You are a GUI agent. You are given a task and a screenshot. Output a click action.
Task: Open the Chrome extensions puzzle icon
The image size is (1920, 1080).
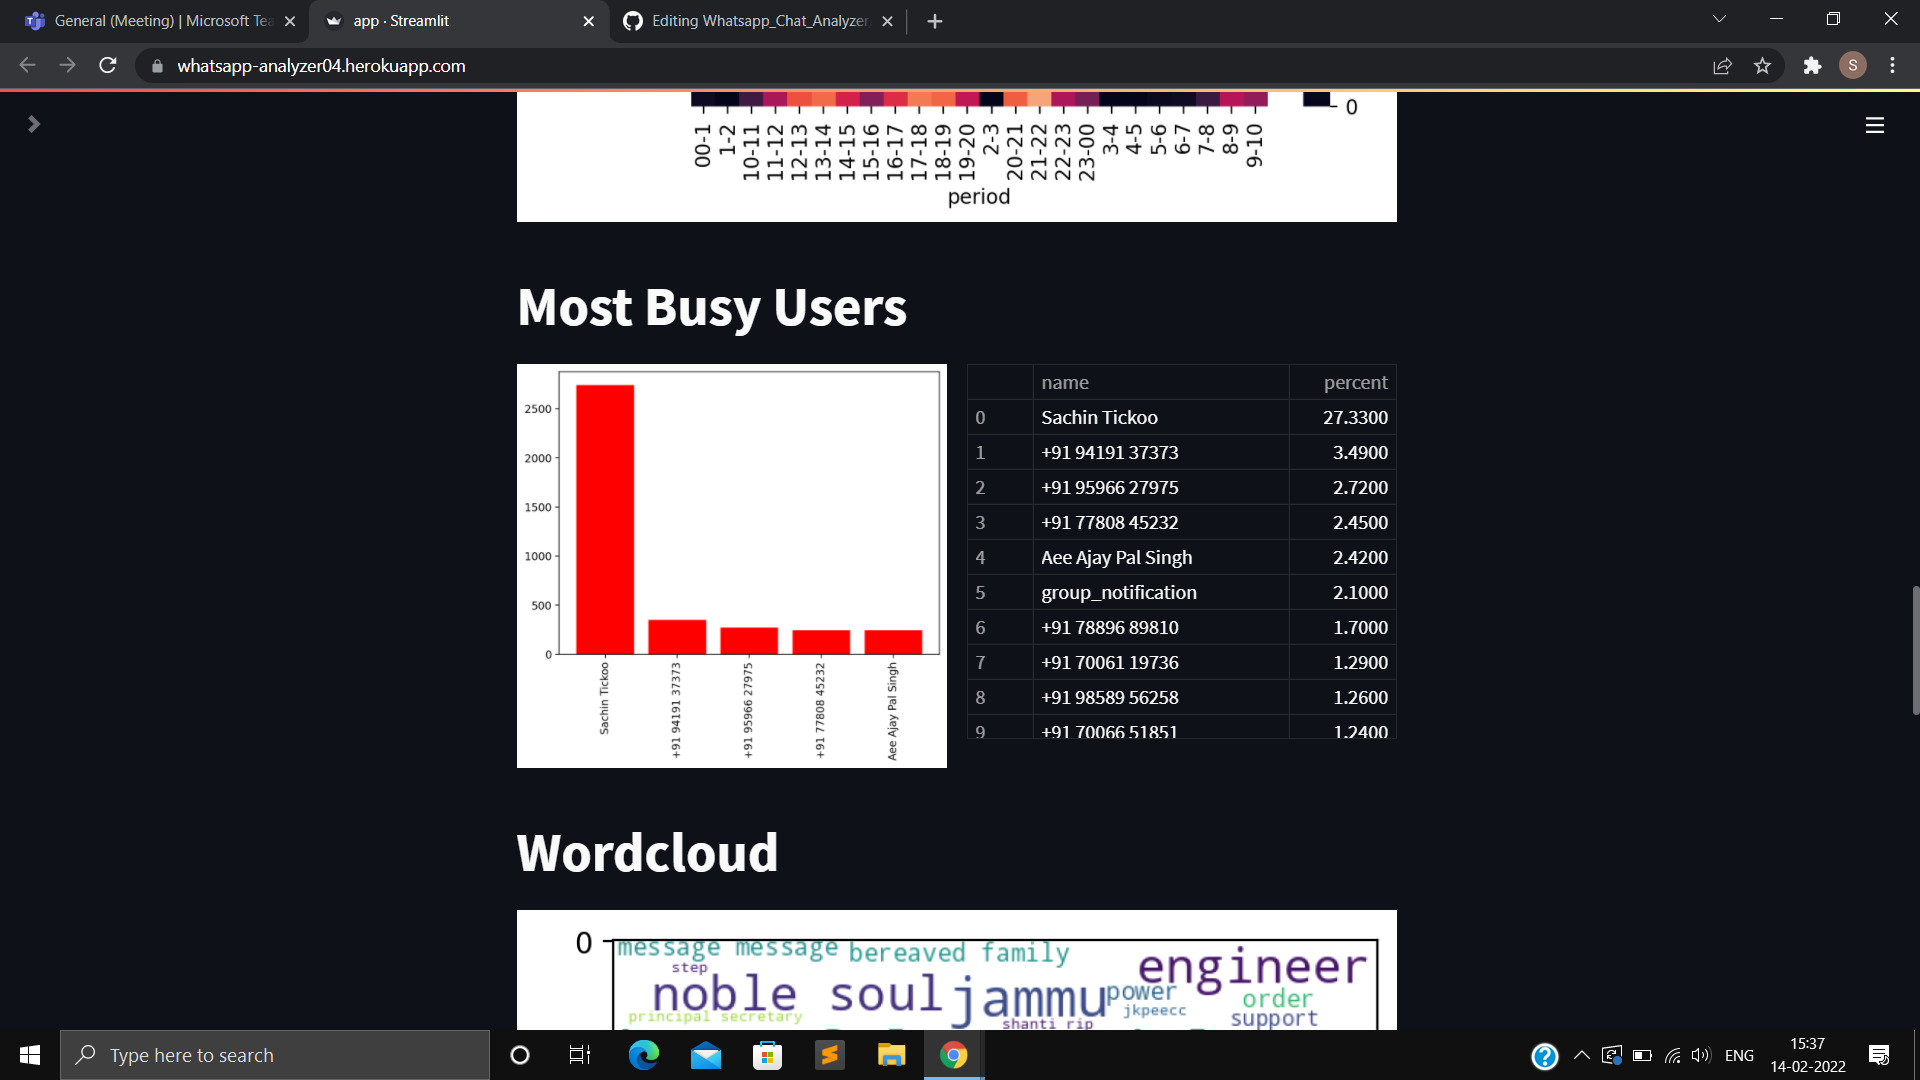pos(1814,66)
